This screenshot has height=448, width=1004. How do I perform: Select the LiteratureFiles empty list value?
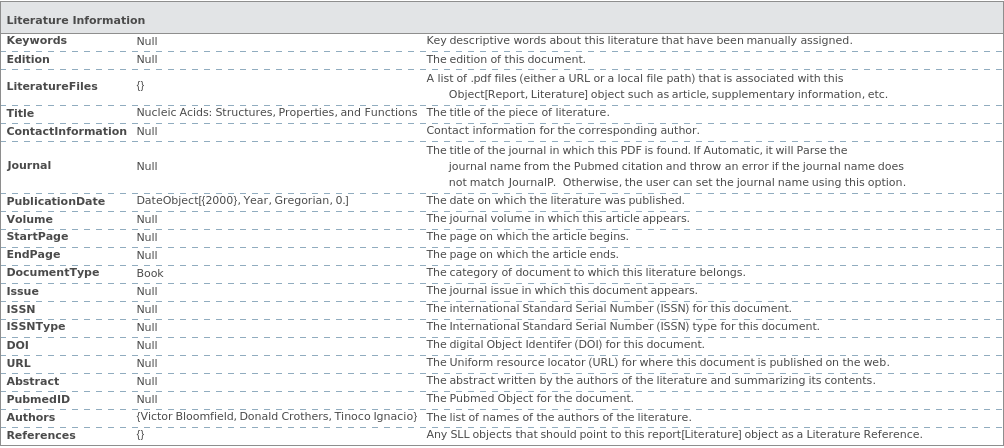click(141, 86)
